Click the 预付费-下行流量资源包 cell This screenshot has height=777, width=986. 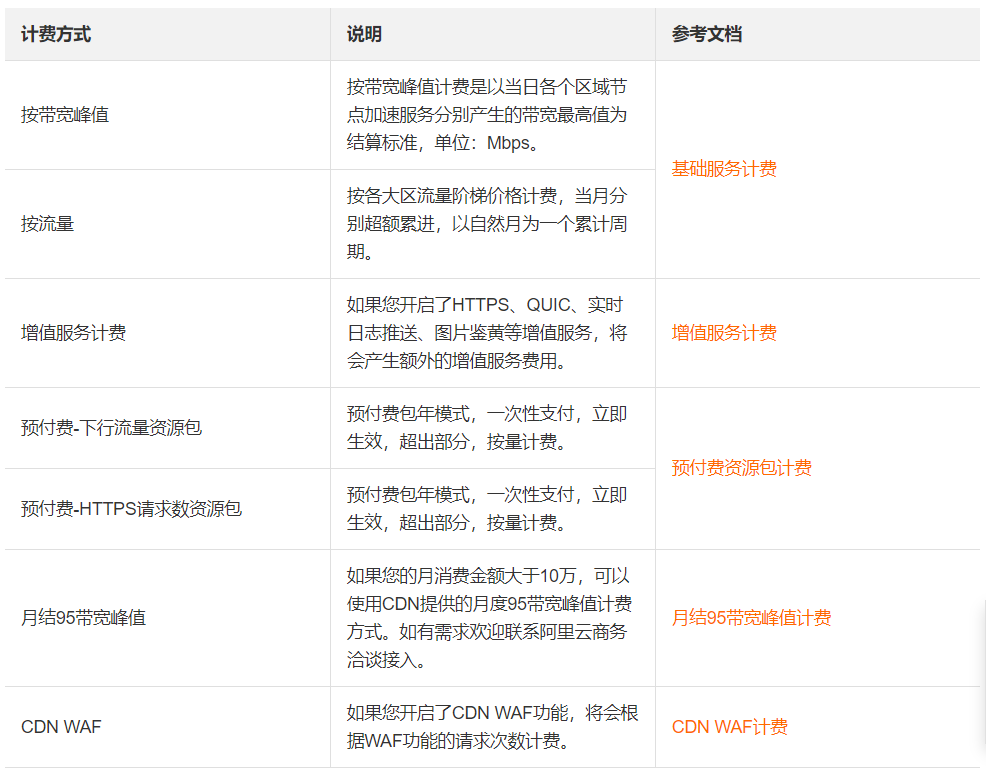(111, 428)
